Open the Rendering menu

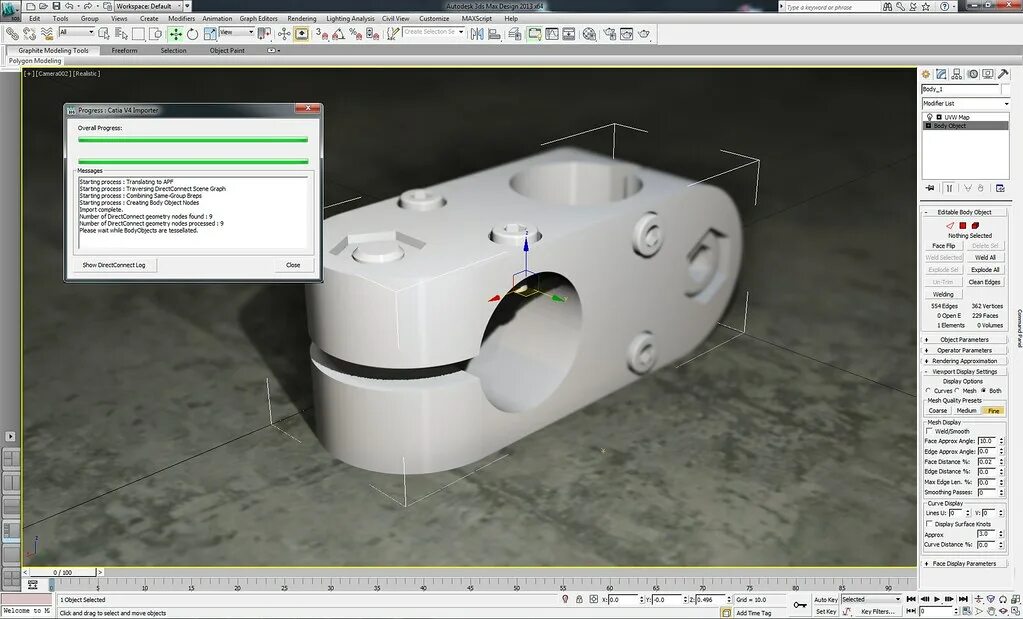click(301, 18)
